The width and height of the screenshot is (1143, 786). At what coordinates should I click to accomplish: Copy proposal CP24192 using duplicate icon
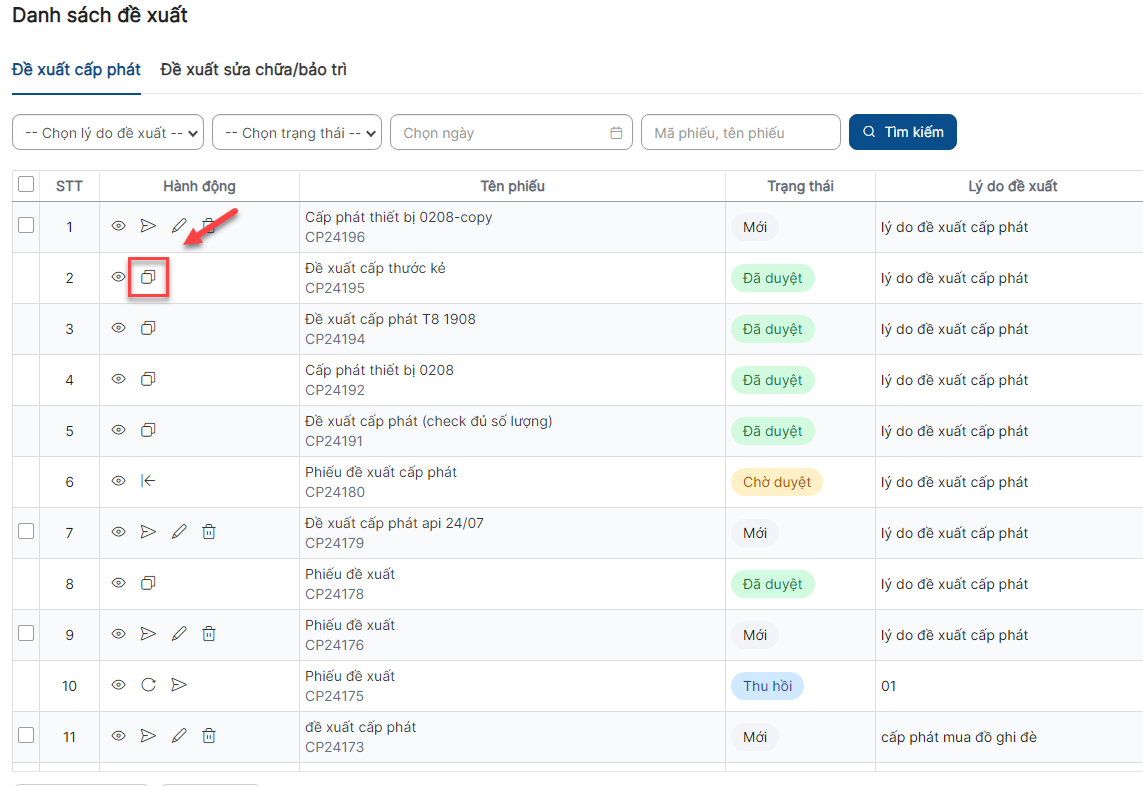148,379
